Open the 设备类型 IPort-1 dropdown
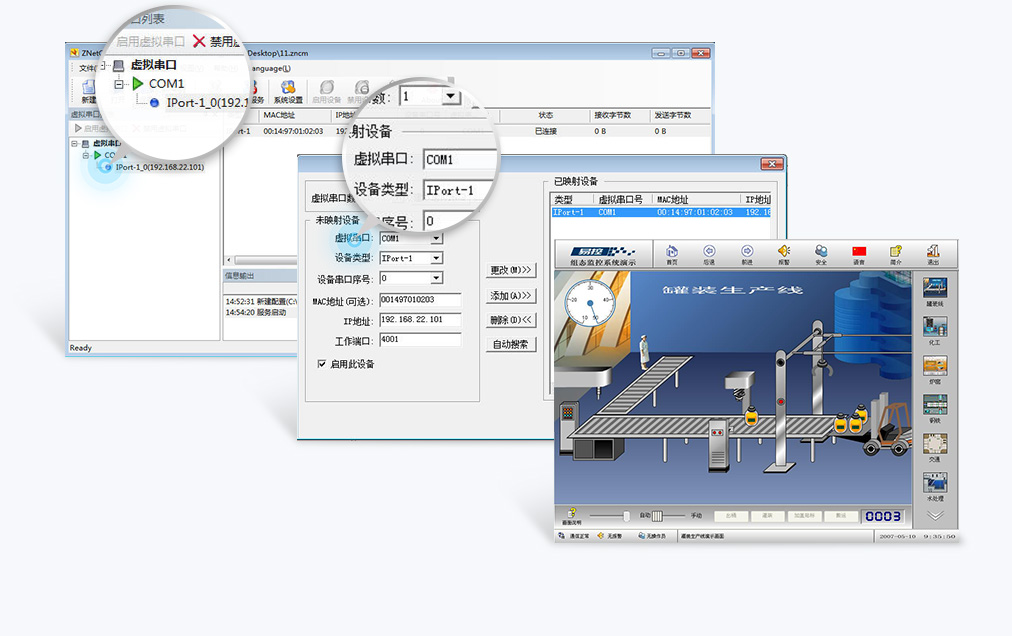Screen dimensions: 1012x636 [x=436, y=258]
